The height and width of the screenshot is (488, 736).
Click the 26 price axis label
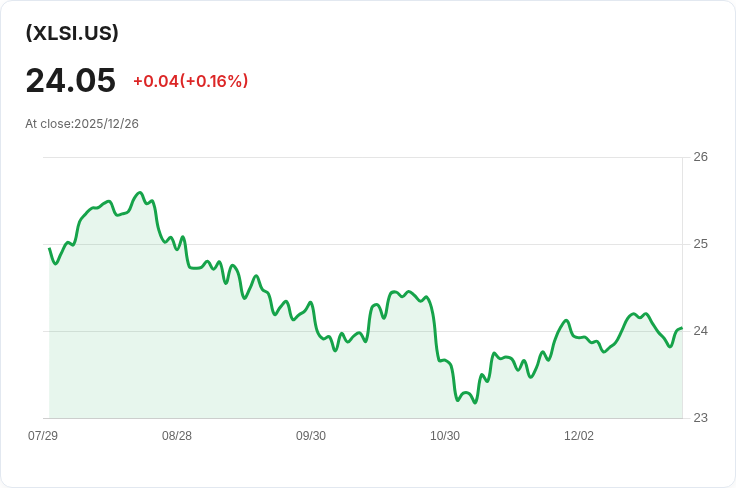(x=700, y=157)
